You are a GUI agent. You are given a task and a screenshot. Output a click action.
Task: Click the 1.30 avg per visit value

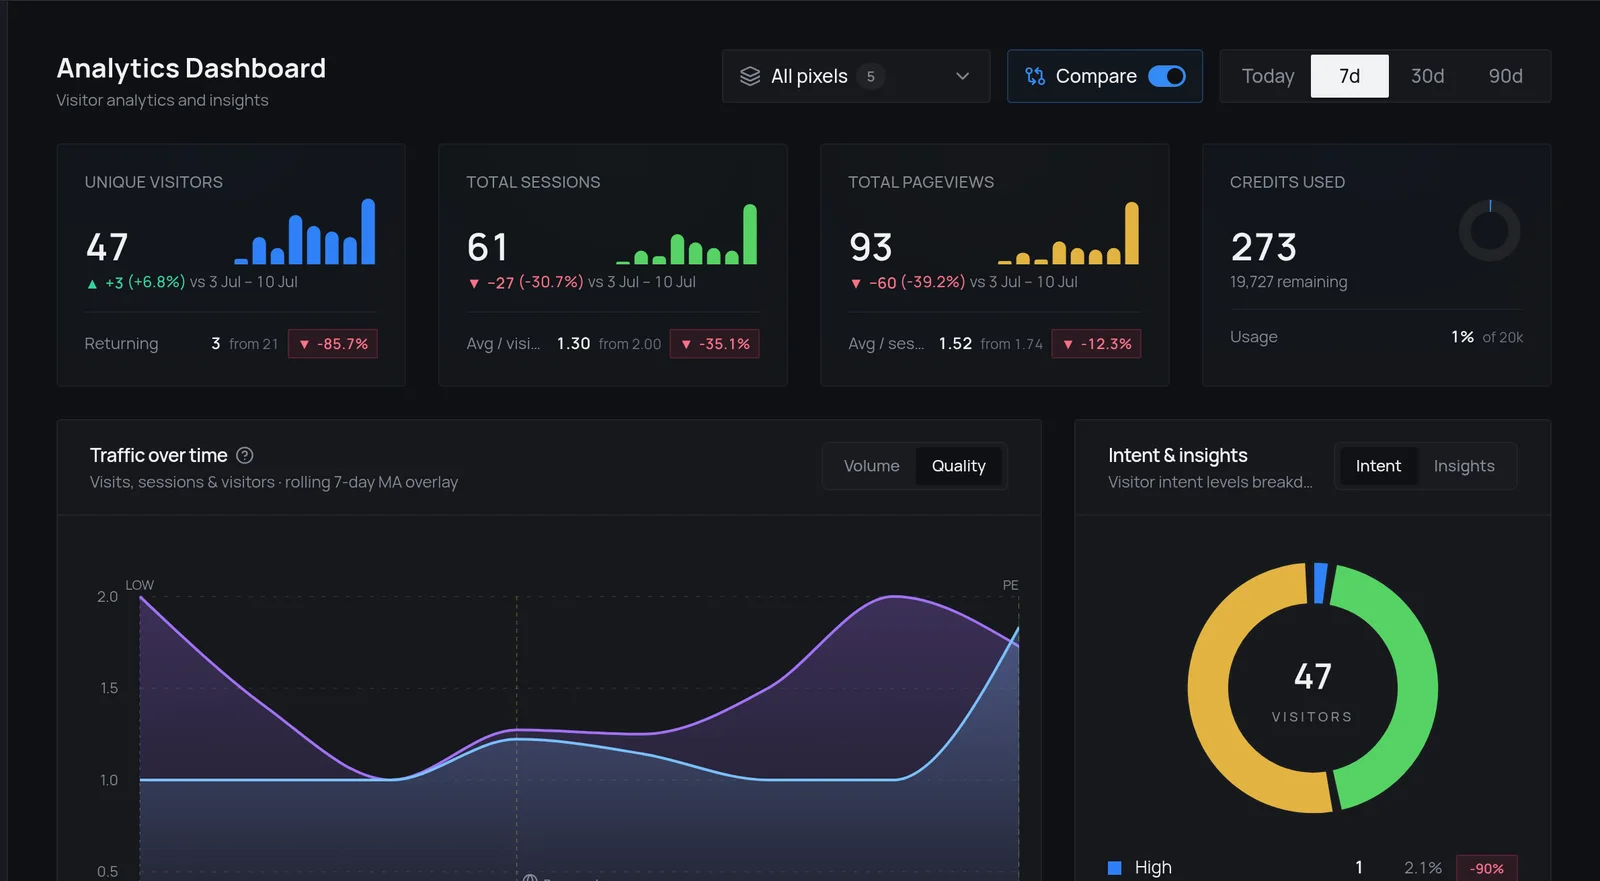coord(573,344)
